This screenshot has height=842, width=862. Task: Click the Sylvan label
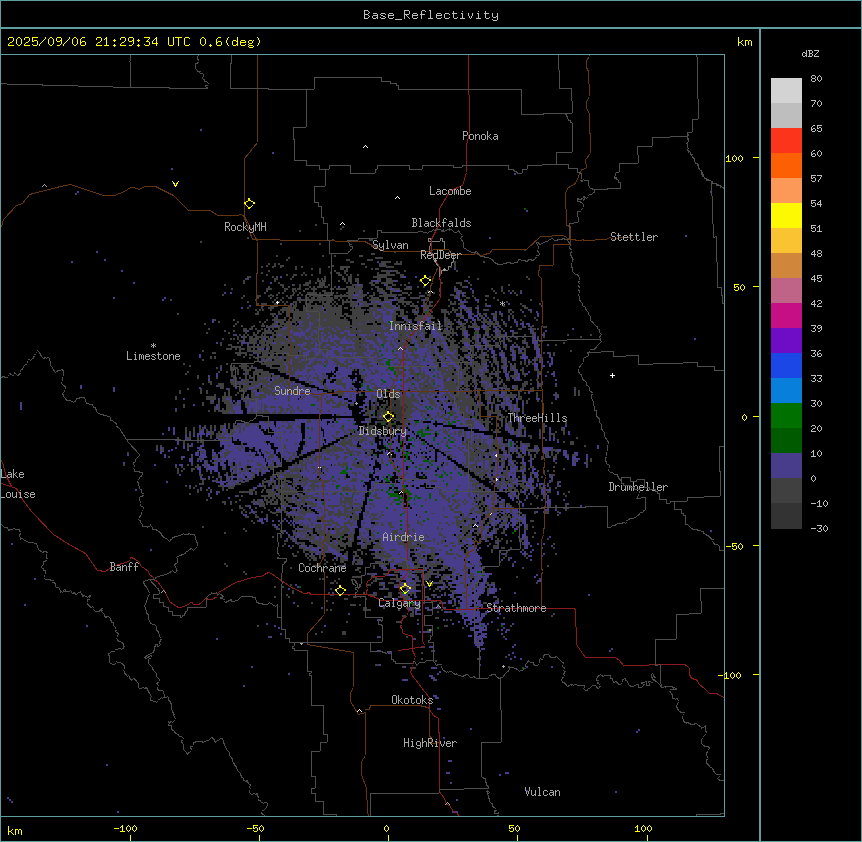[390, 245]
